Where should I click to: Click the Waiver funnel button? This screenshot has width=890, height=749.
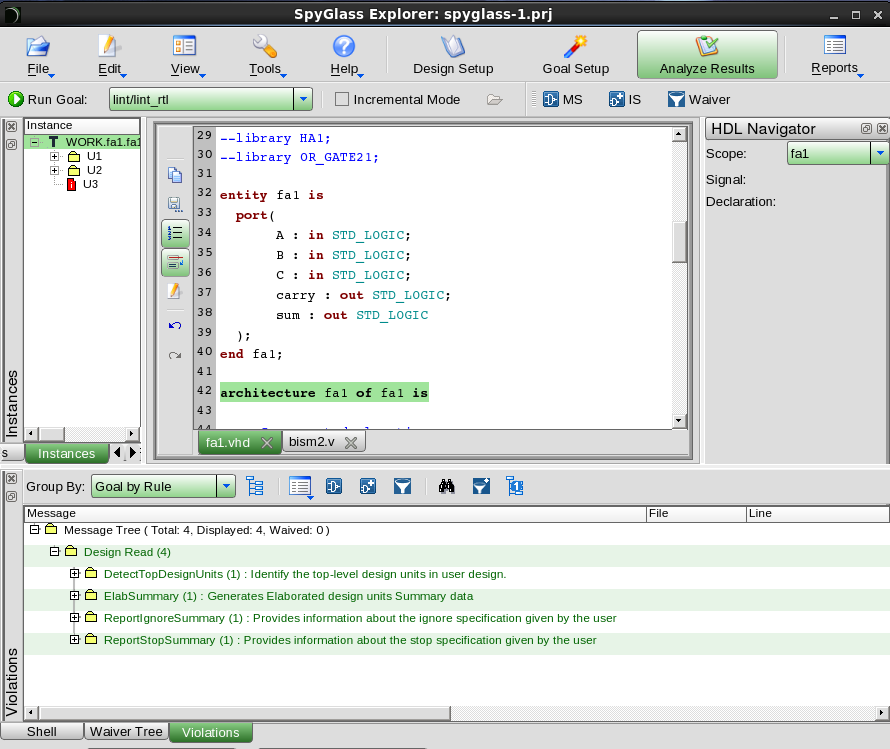(x=699, y=99)
